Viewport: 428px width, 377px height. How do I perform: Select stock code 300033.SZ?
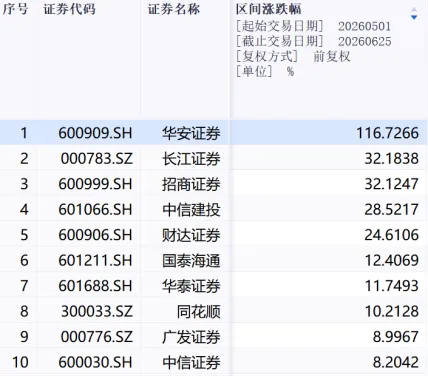click(97, 311)
